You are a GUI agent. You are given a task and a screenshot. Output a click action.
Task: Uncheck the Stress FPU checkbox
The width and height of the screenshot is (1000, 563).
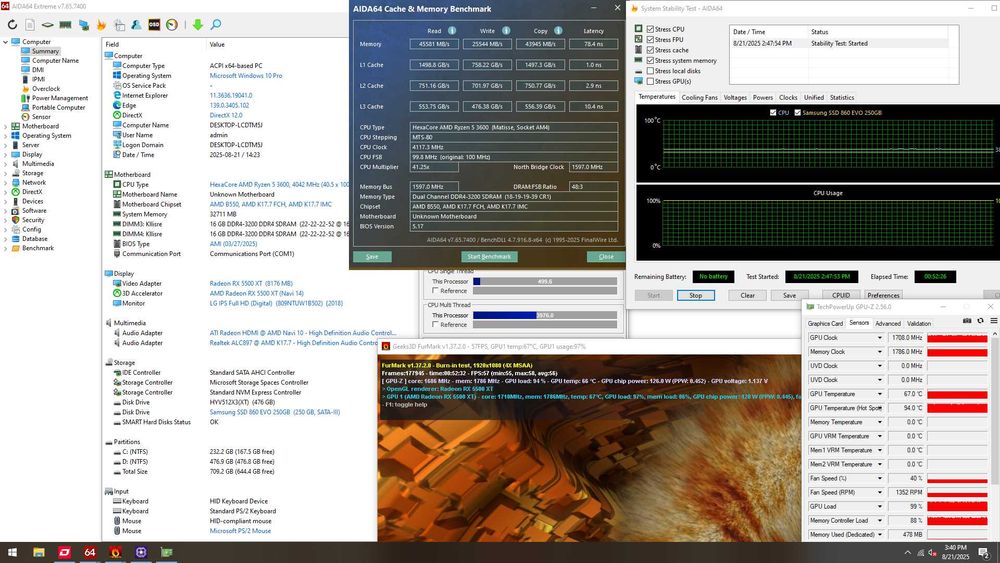[x=652, y=40]
